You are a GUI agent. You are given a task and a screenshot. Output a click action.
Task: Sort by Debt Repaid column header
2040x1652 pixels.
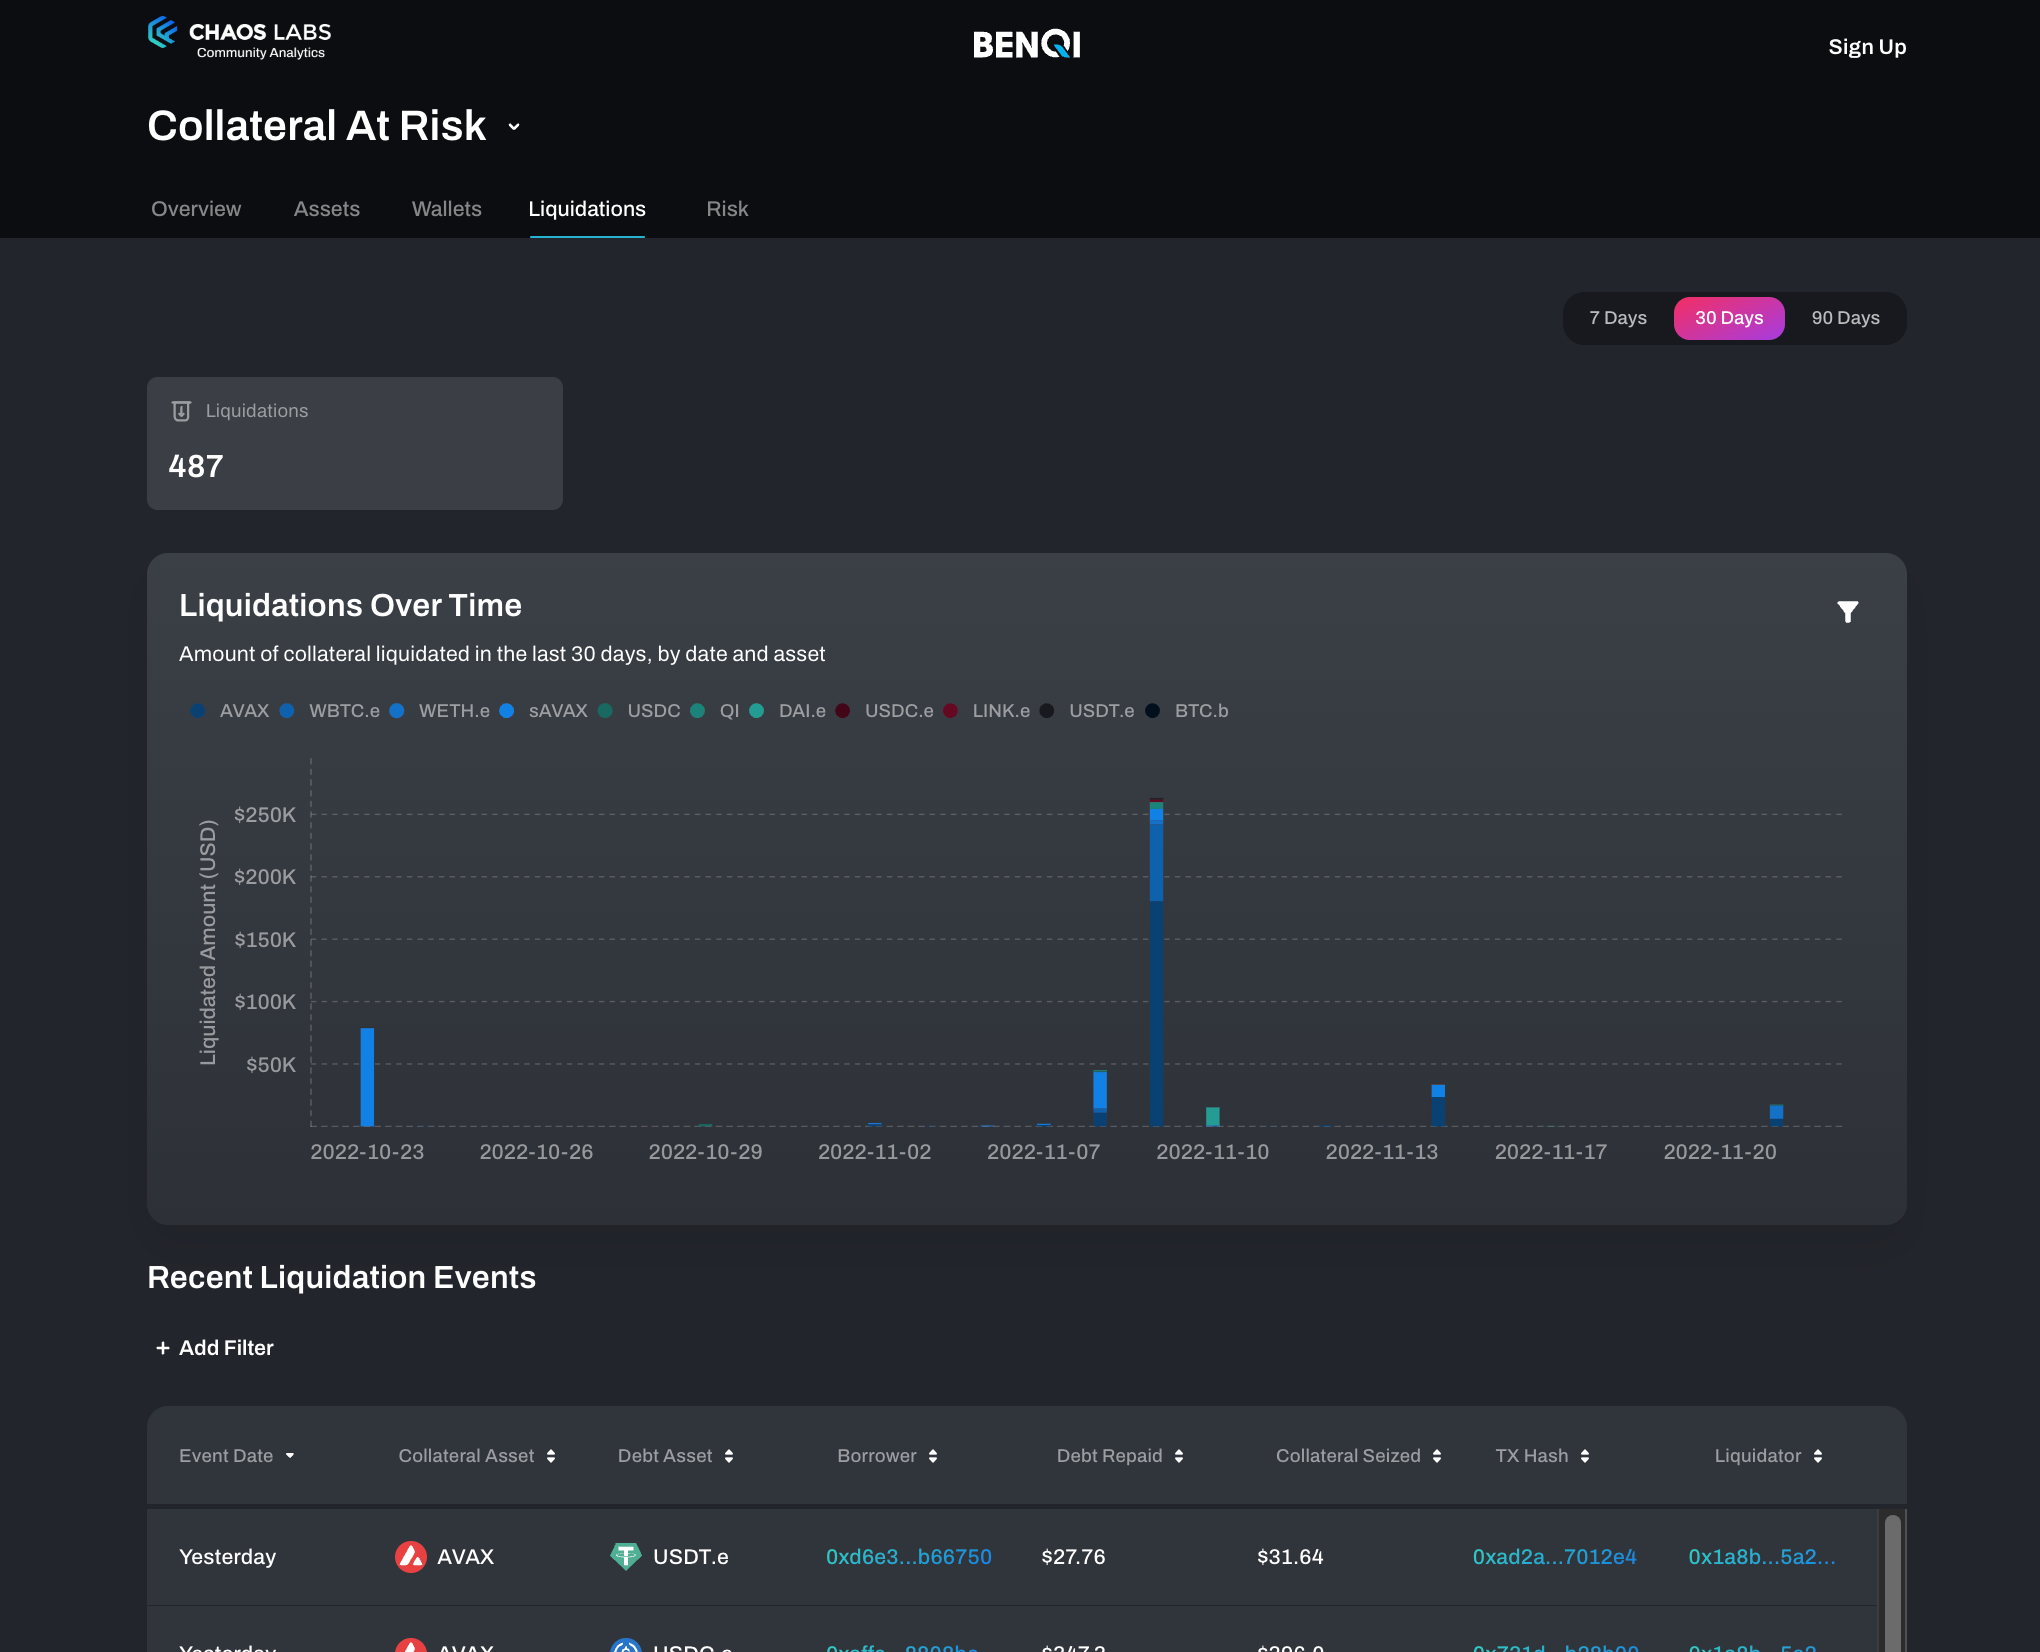click(x=1109, y=1456)
